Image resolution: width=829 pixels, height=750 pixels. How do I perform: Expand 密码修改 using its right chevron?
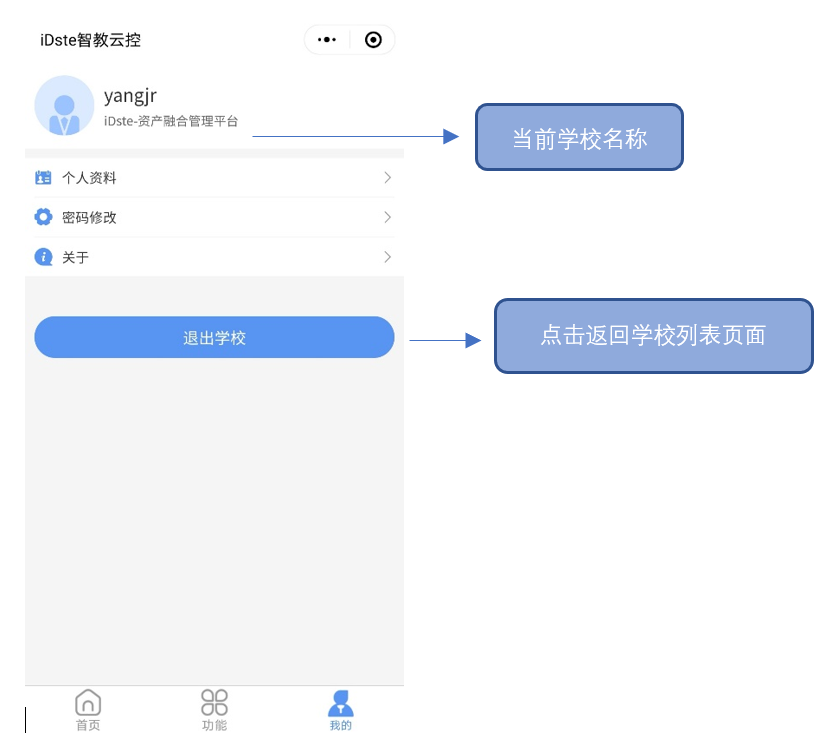(x=387, y=217)
